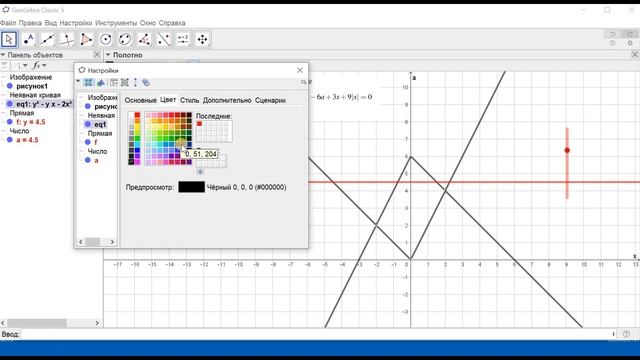Click the red slider point a on canvas

click(x=567, y=150)
